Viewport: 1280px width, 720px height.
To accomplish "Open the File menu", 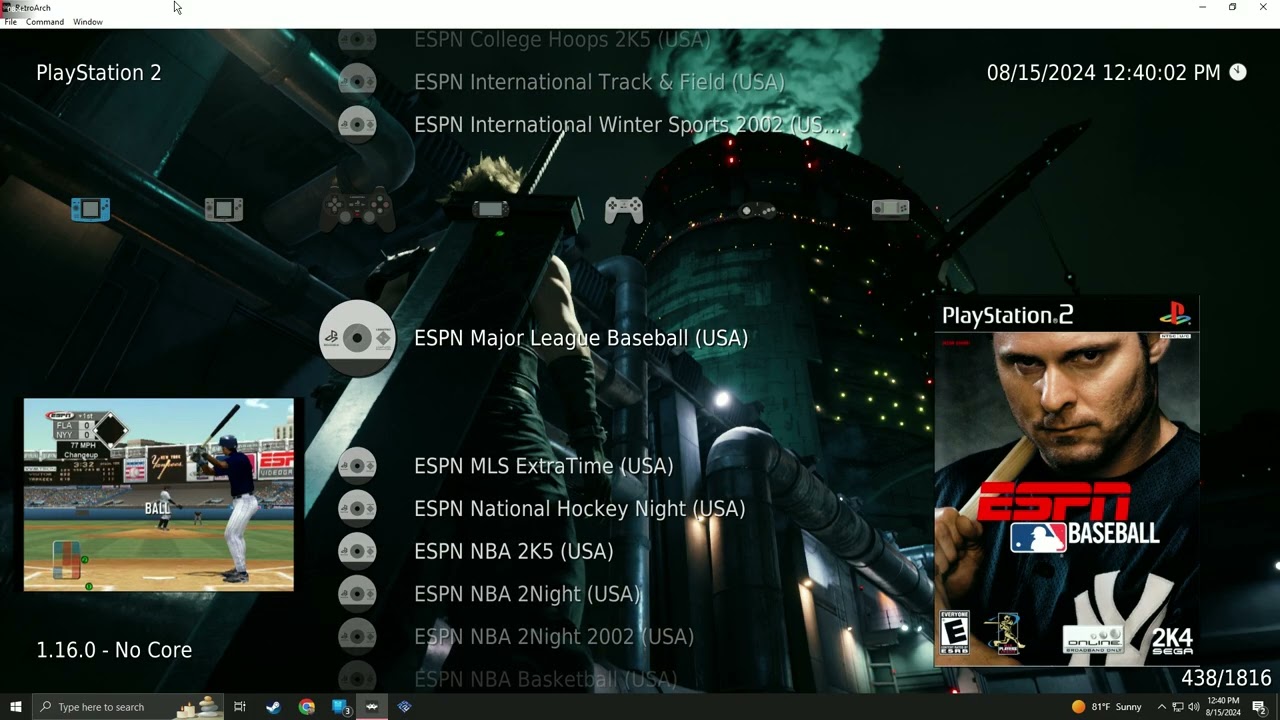I will (10, 22).
